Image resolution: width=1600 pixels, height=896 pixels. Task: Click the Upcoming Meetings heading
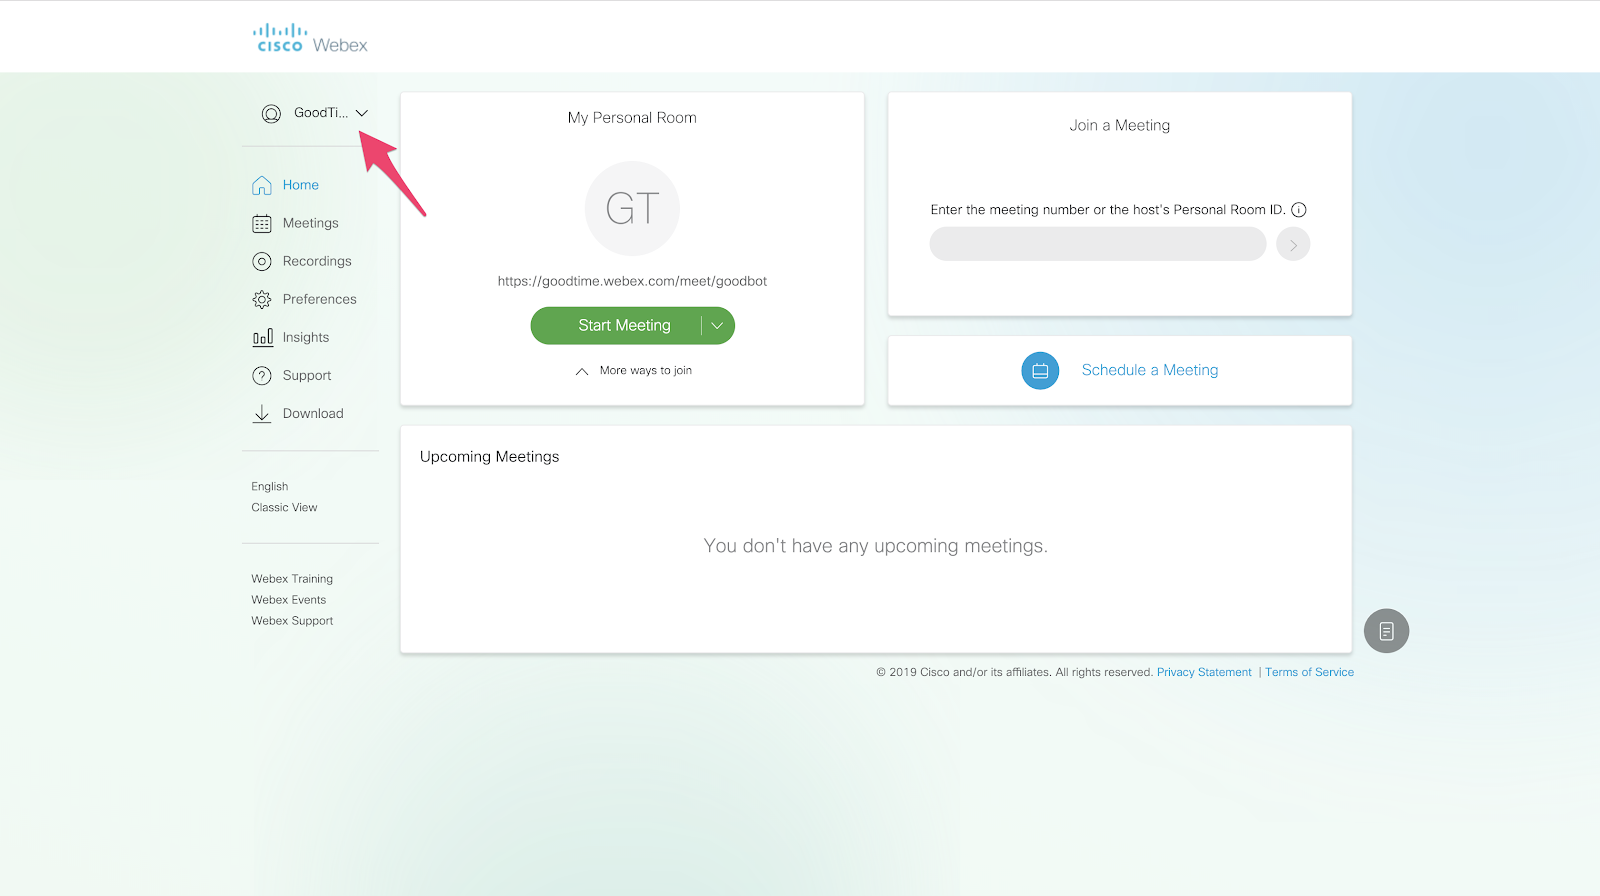(x=490, y=457)
